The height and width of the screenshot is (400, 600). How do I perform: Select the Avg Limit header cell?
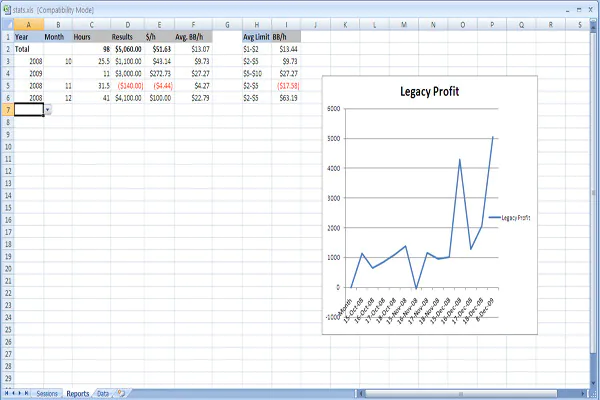257,37
